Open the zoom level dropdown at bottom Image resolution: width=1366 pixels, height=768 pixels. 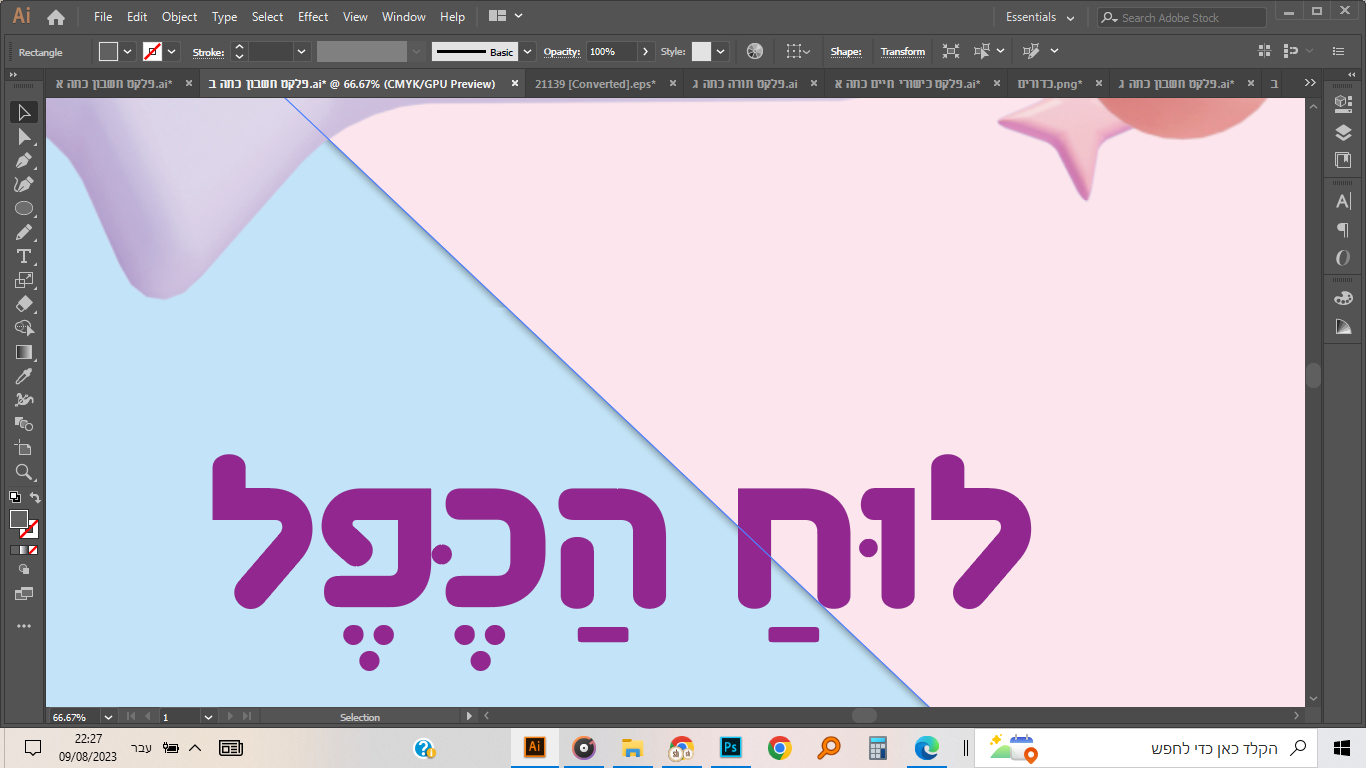point(108,717)
